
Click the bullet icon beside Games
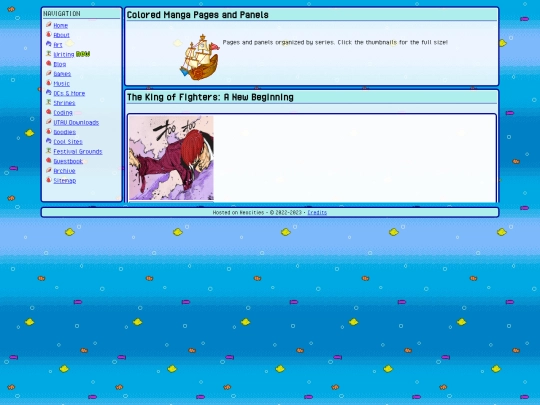(x=49, y=73)
